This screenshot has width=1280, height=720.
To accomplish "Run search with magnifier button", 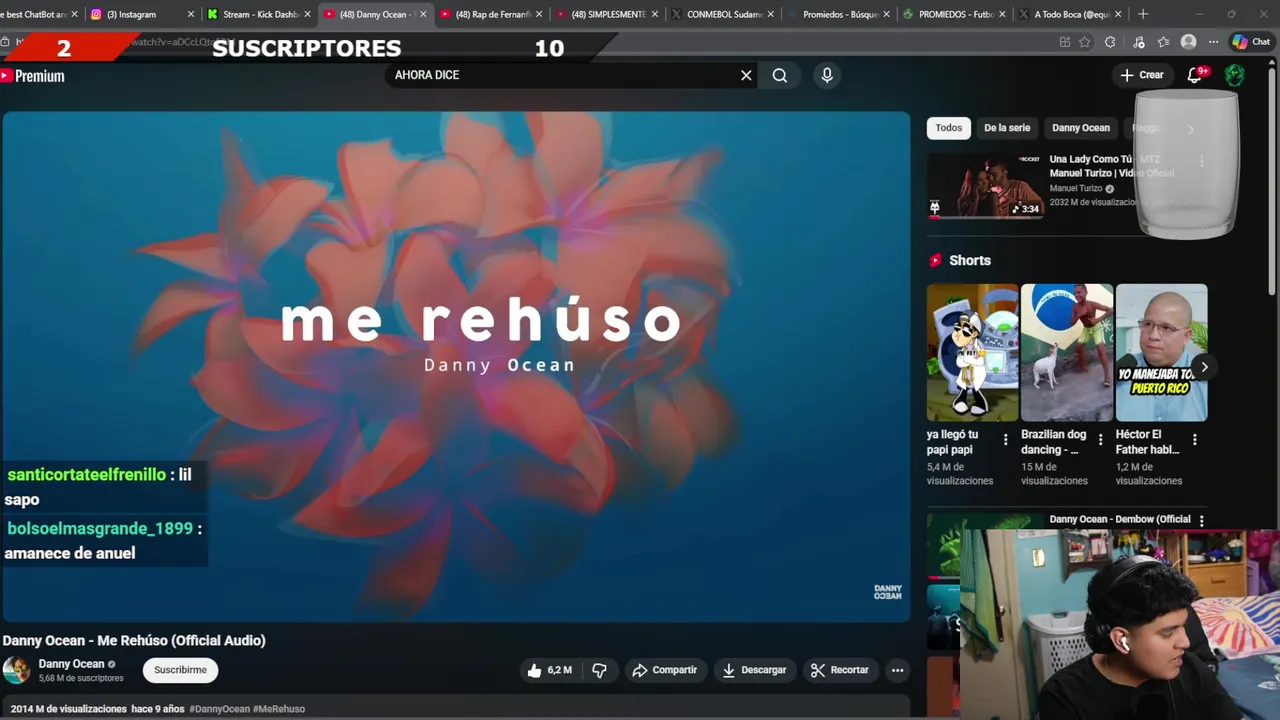I will click(780, 75).
